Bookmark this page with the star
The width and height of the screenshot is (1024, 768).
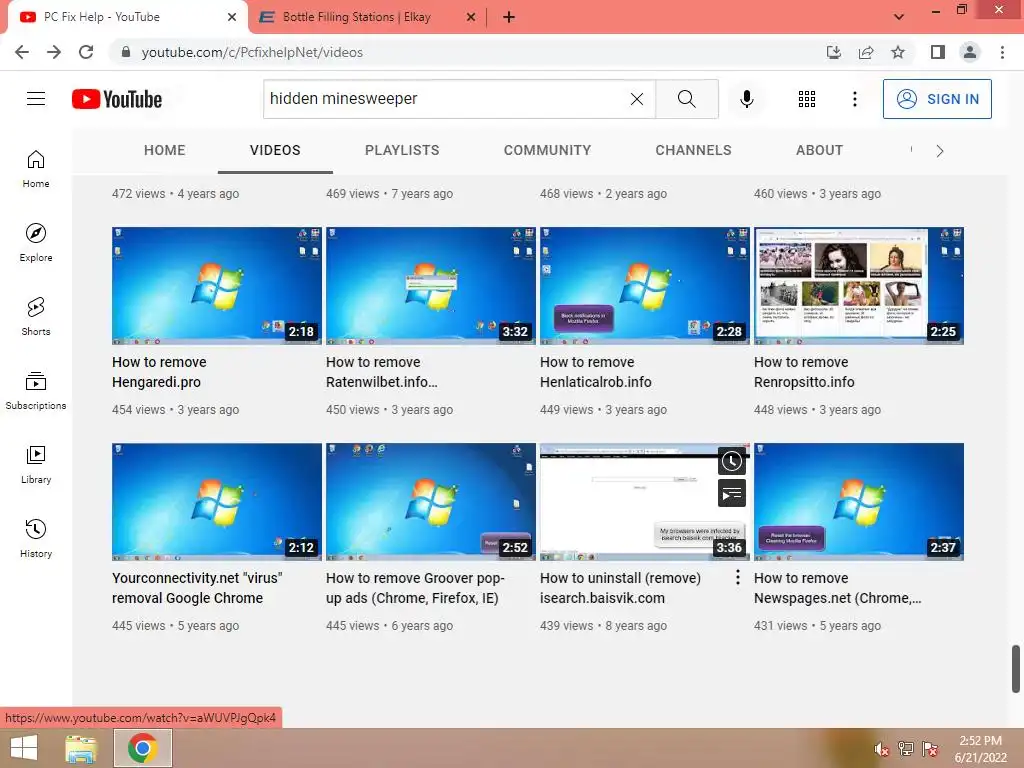click(898, 52)
